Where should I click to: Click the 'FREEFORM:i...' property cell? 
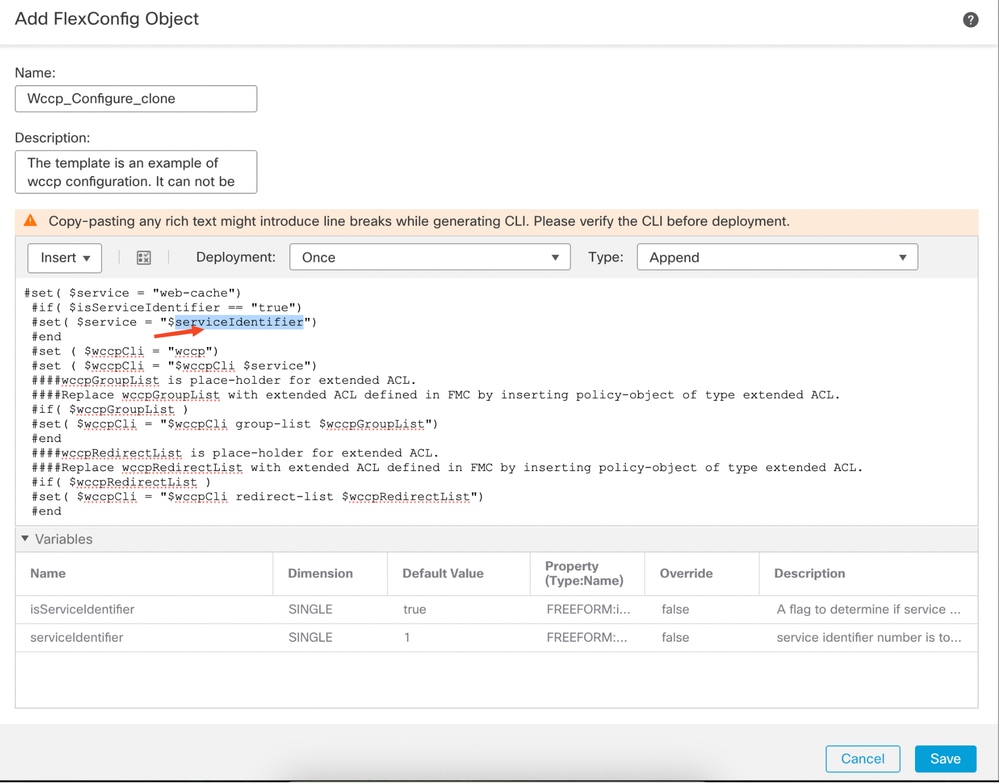588,609
